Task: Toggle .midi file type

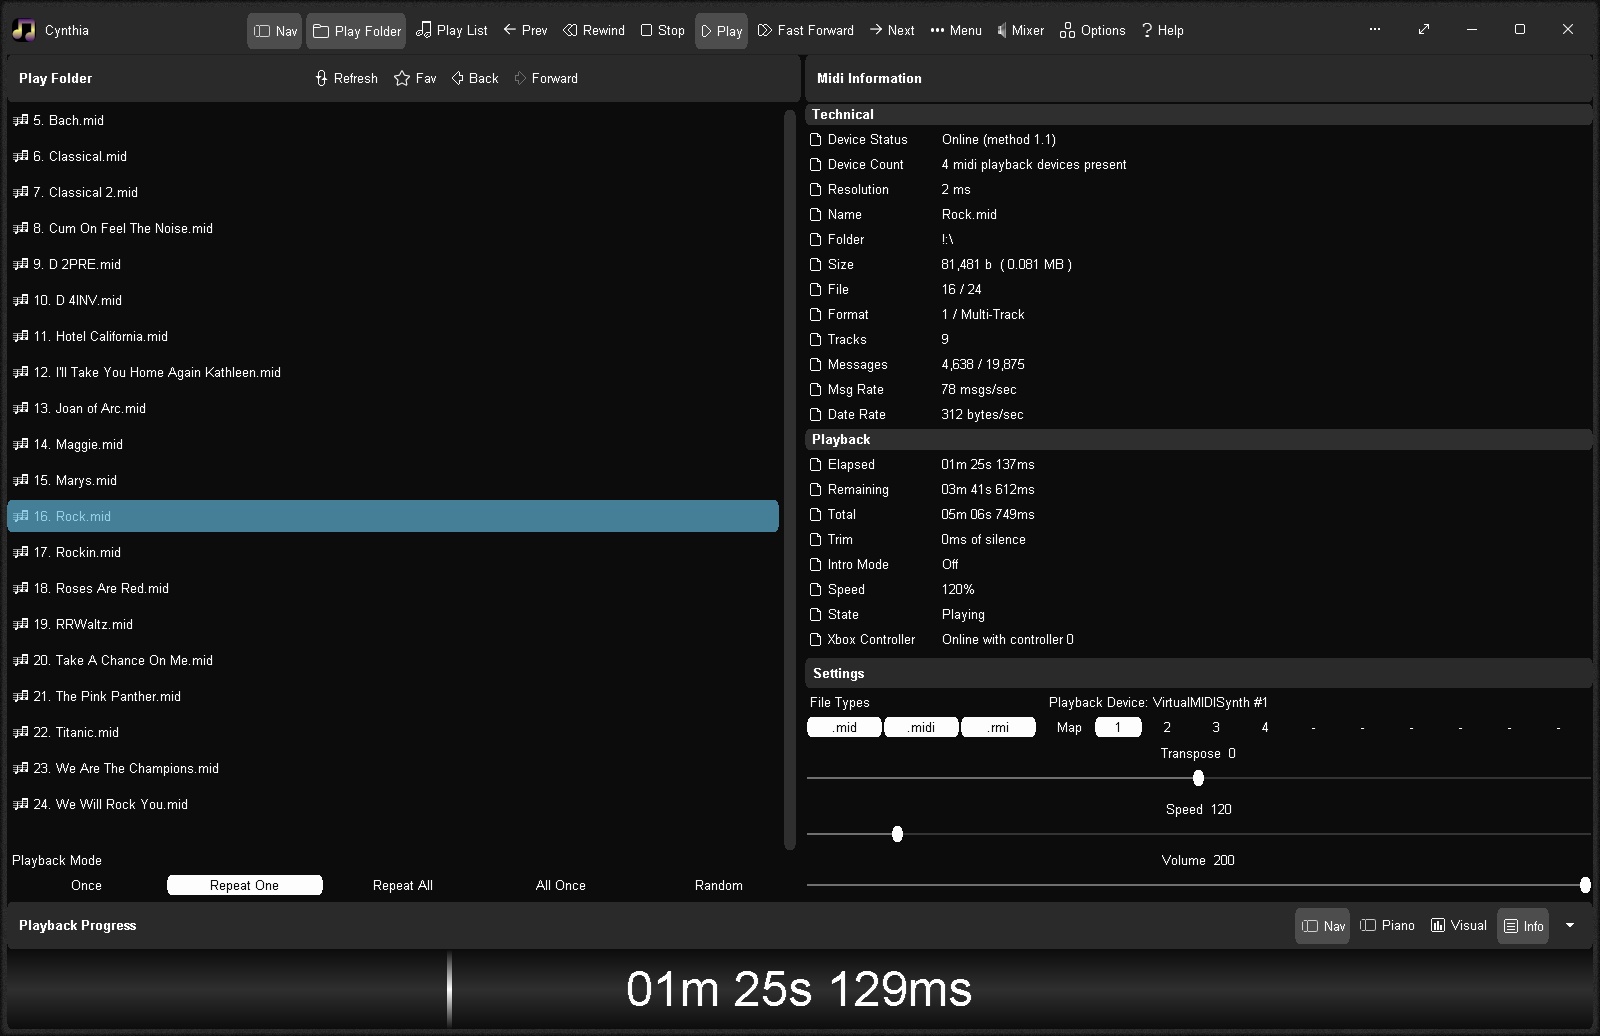Action: pyautogui.click(x=922, y=727)
